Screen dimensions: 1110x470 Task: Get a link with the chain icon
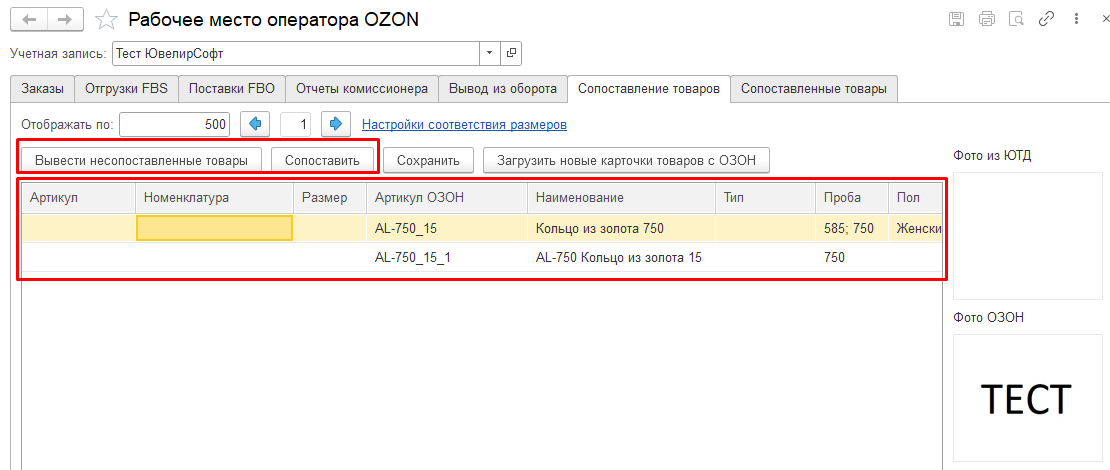coord(1046,19)
